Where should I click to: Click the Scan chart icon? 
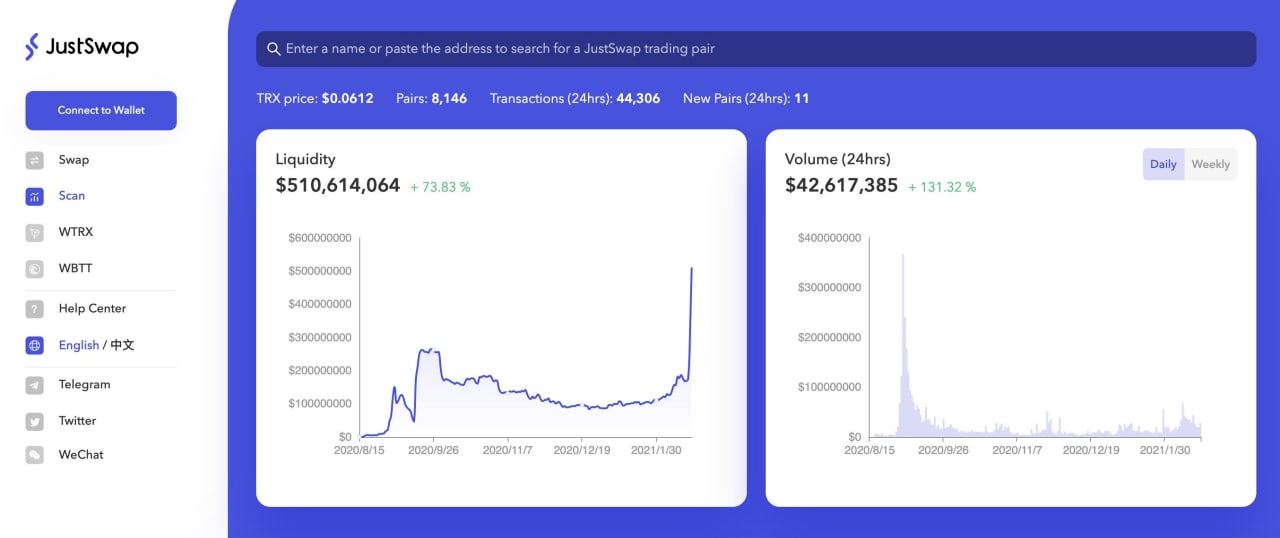(x=35, y=196)
